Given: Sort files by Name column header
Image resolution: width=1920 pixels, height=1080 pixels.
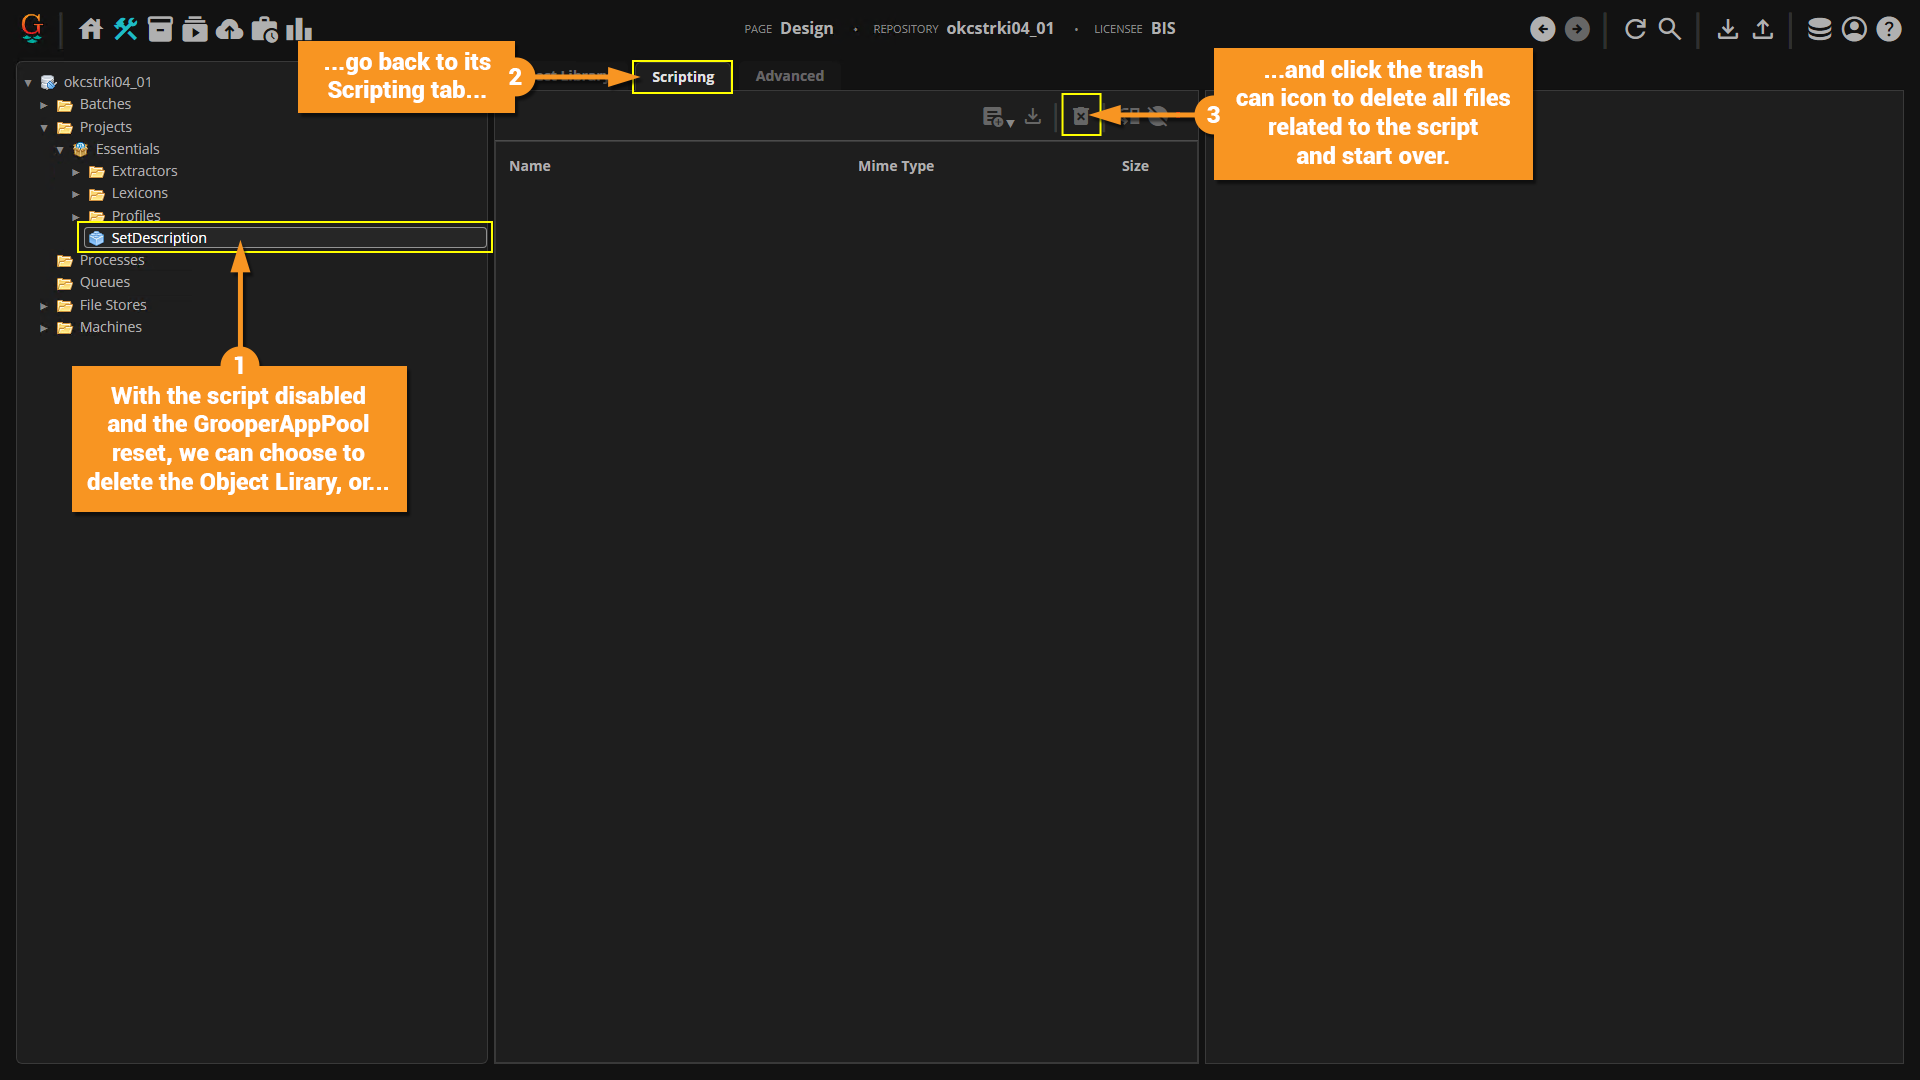Looking at the screenshot, I should (530, 166).
